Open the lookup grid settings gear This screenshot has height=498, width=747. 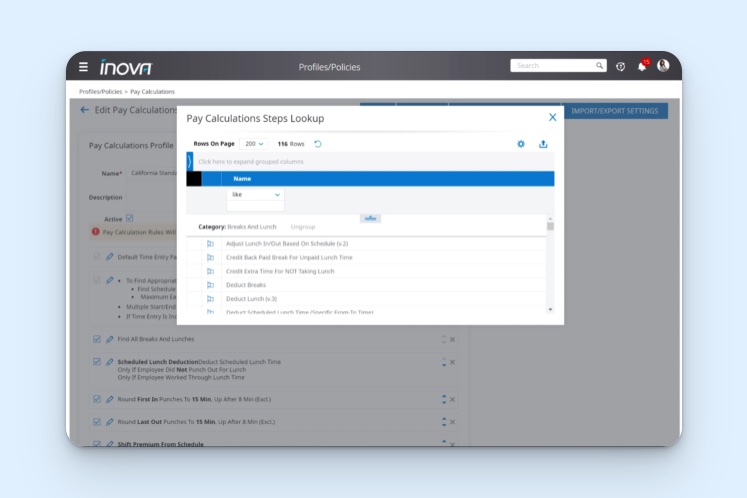tap(521, 144)
